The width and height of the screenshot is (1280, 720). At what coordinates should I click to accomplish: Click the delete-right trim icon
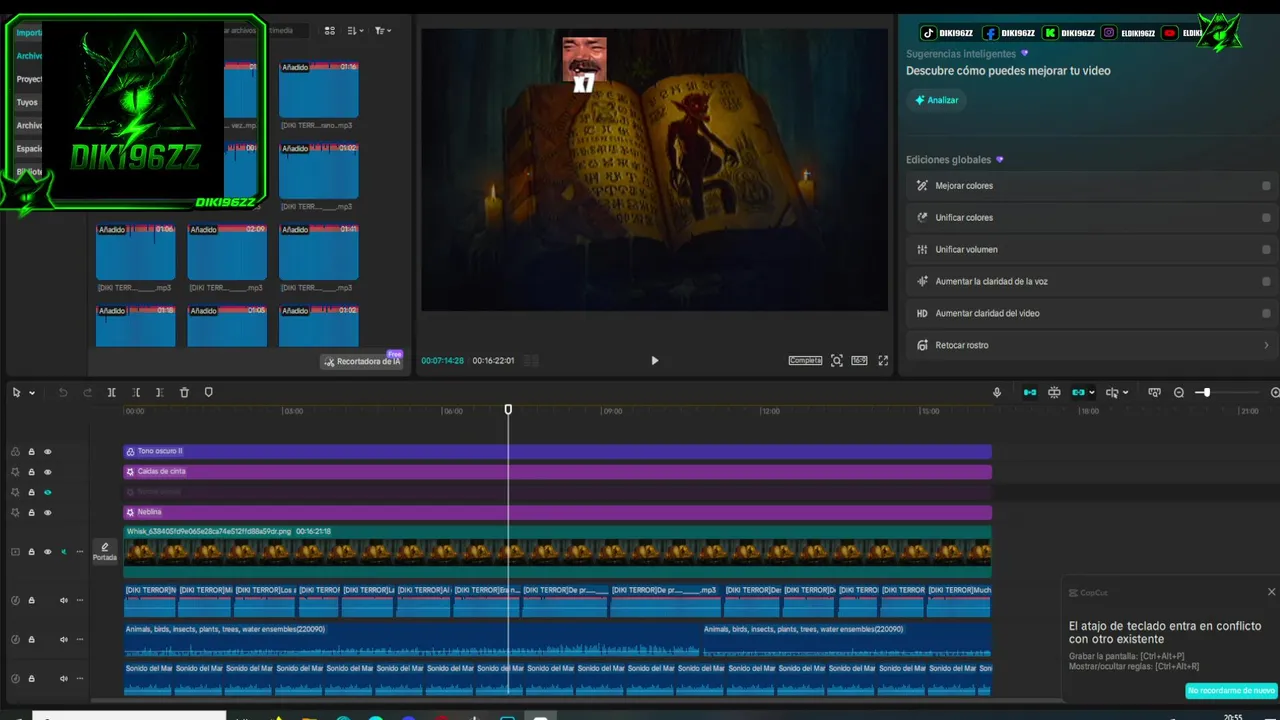click(x=159, y=393)
